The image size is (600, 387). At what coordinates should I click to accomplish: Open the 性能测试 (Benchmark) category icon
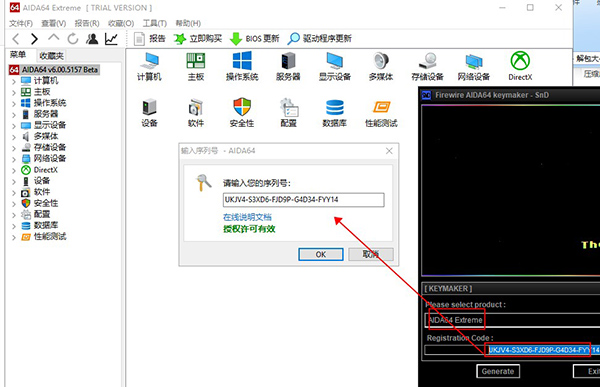(381, 113)
